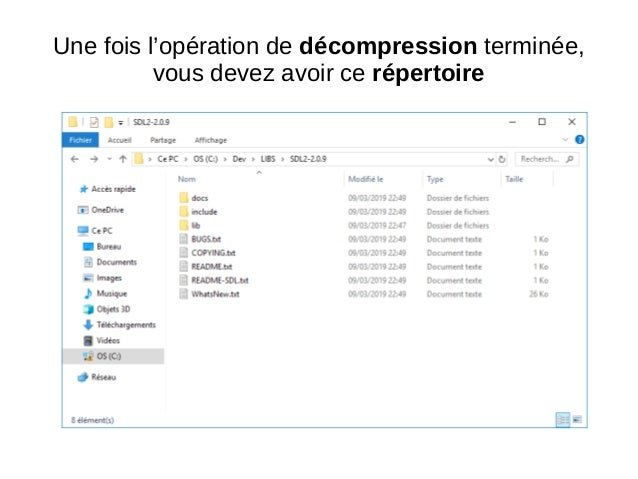
Task: Sort files by the Type column
Action: 435,179
